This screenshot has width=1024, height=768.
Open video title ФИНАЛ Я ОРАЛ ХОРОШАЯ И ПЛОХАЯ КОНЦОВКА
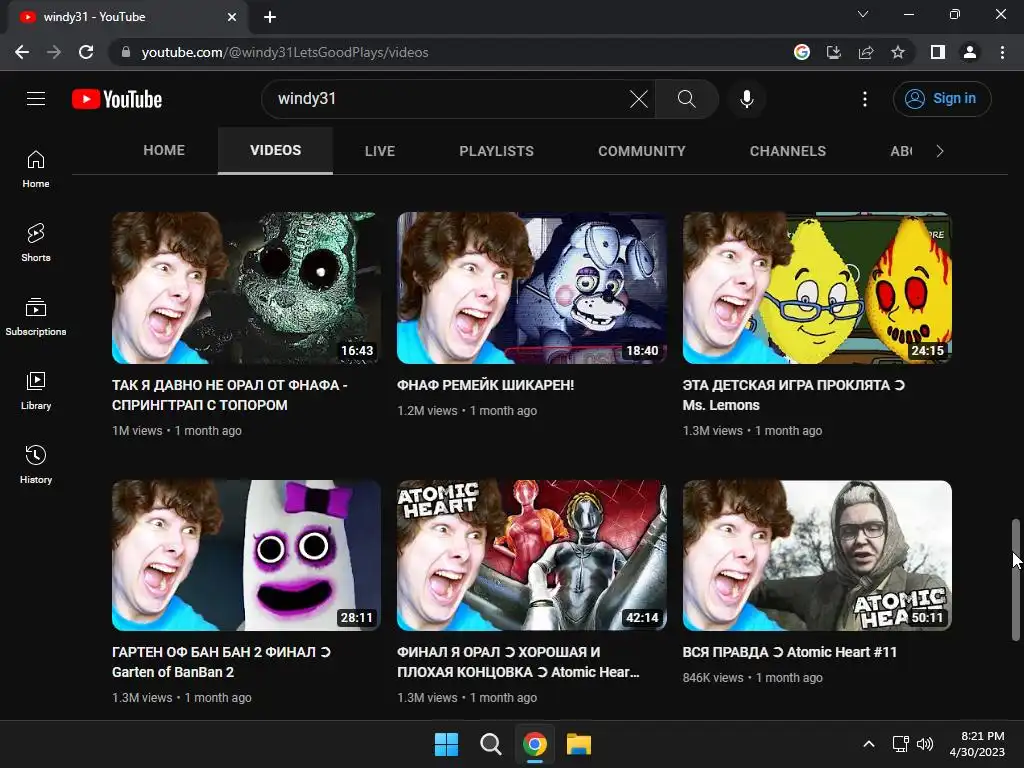(518, 662)
